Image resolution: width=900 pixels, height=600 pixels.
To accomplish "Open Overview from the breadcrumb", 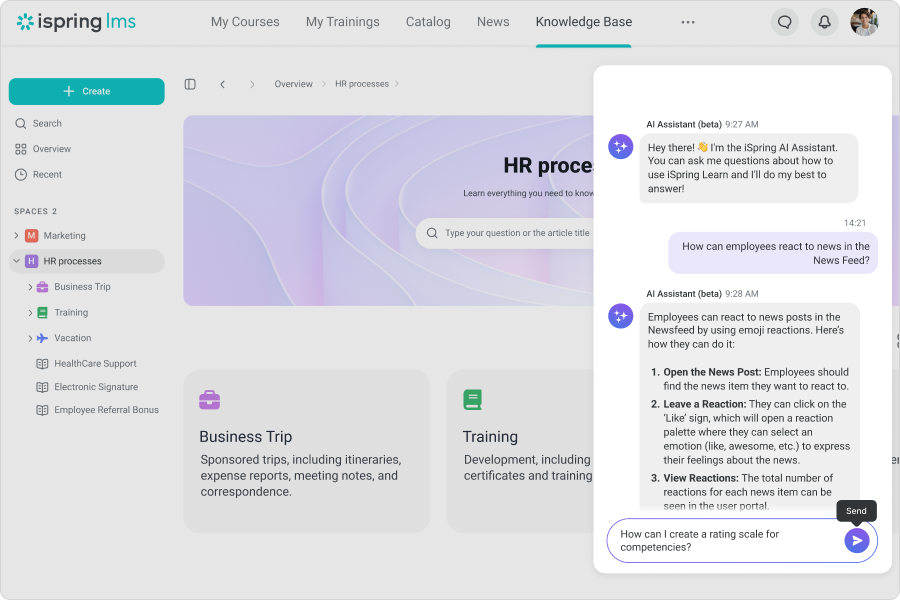I will [x=293, y=84].
